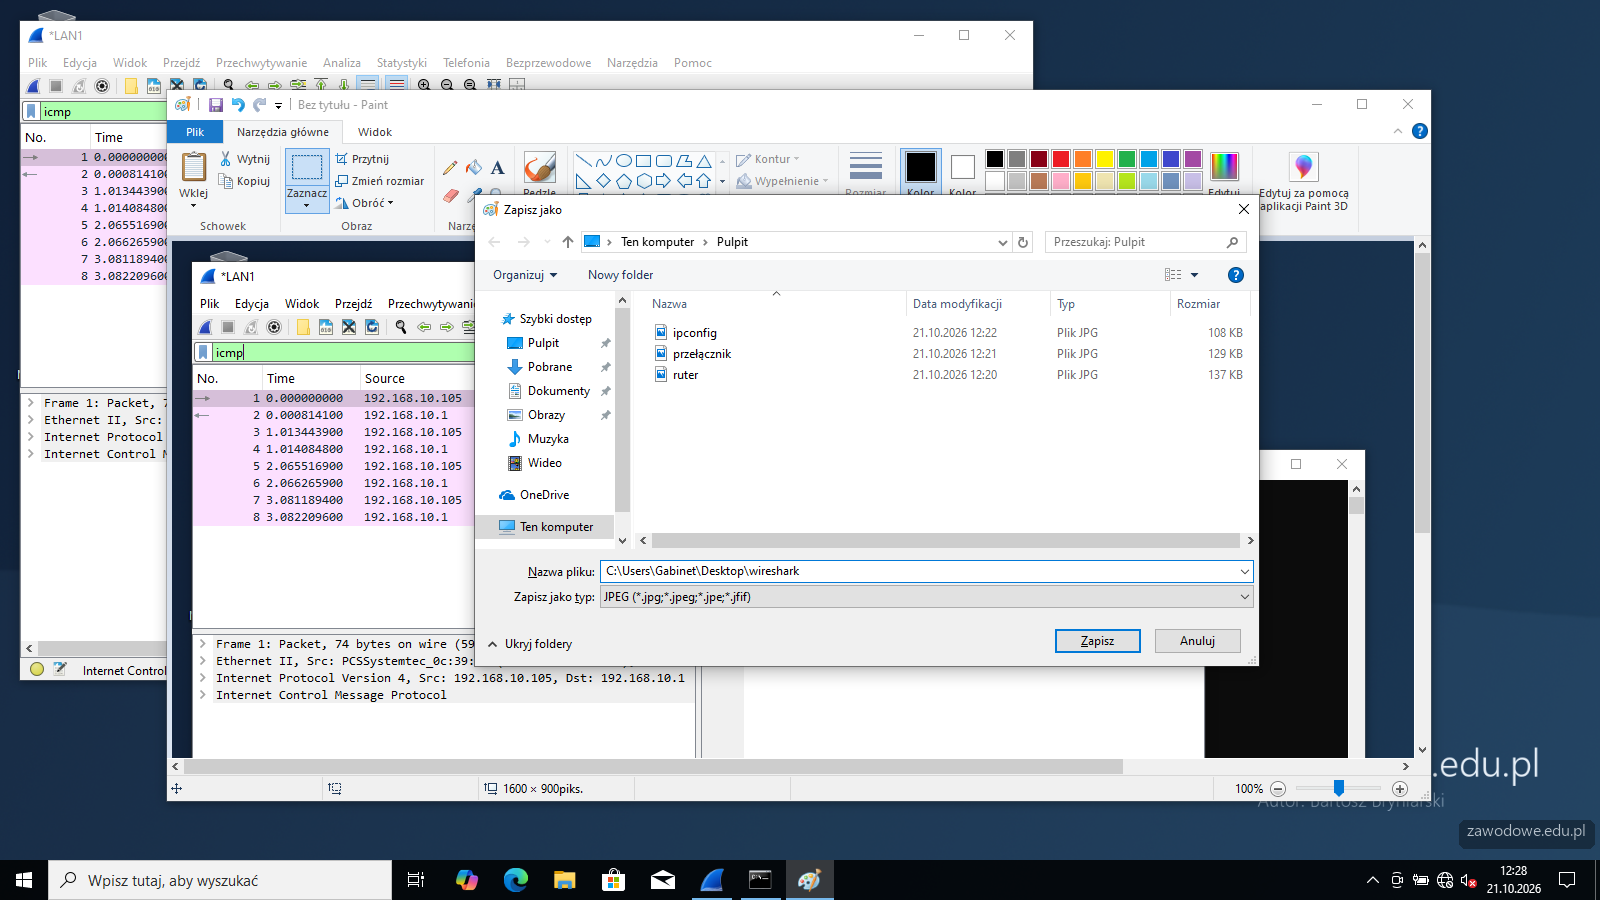
Task: Click the Cut (Wytnij) scissors icon
Action: pyautogui.click(x=226, y=159)
